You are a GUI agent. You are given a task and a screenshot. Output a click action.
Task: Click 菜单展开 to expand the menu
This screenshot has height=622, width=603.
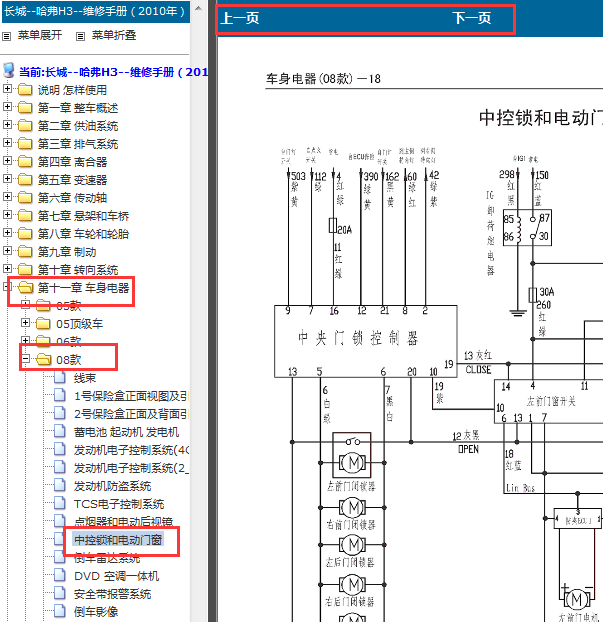click(40, 35)
